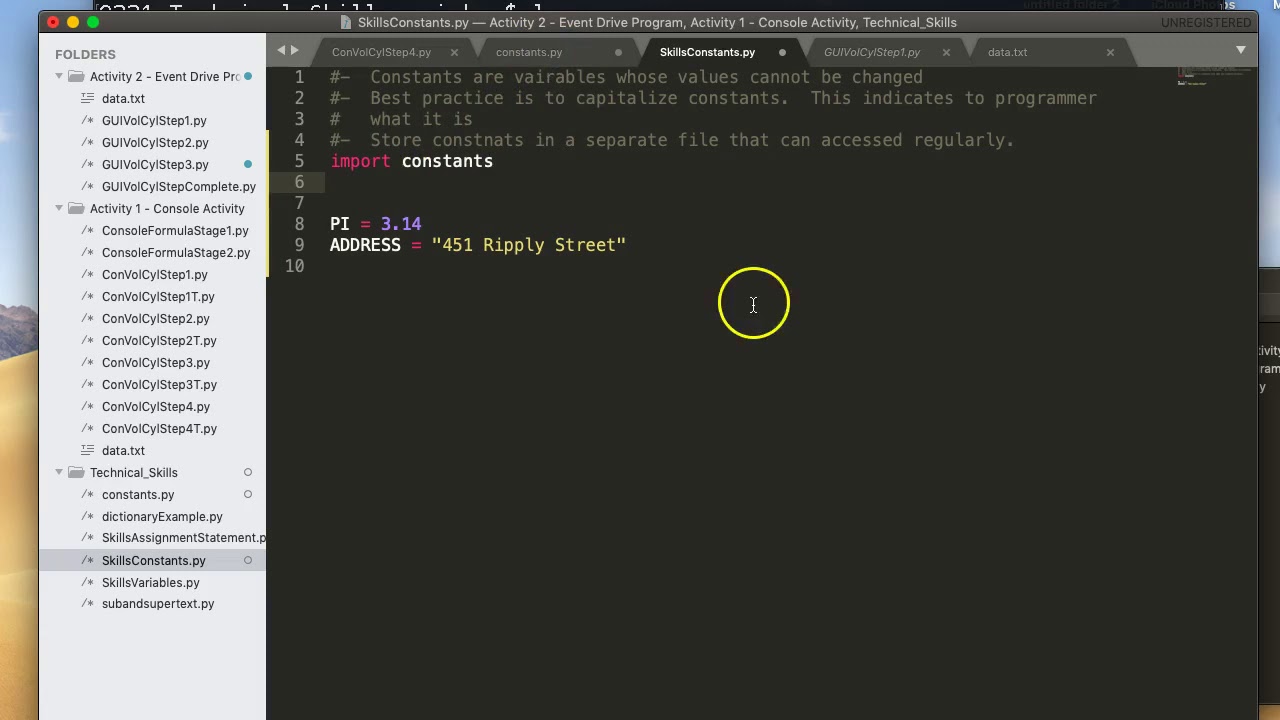Screen dimensions: 1280x720
Task: Open data.txt under Activity 1 folder
Action: [123, 451]
